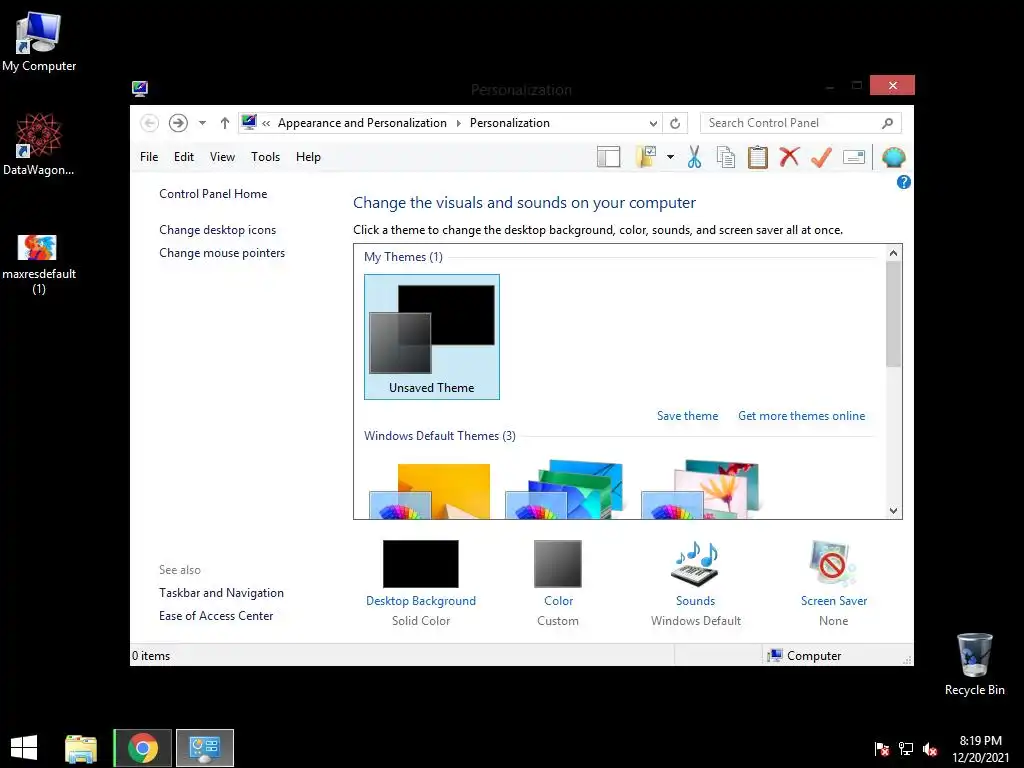
Task: Select the DataWagon desktop shortcut
Action: click(x=39, y=144)
